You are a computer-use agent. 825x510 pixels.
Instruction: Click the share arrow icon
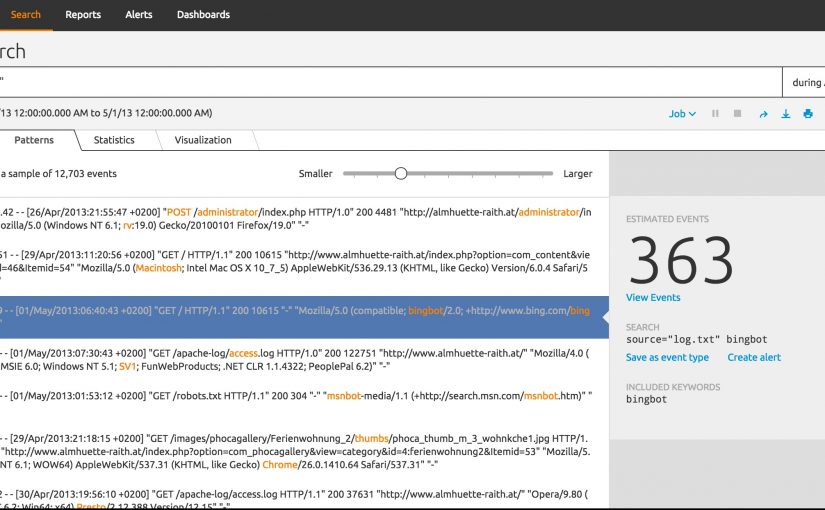tap(763, 114)
